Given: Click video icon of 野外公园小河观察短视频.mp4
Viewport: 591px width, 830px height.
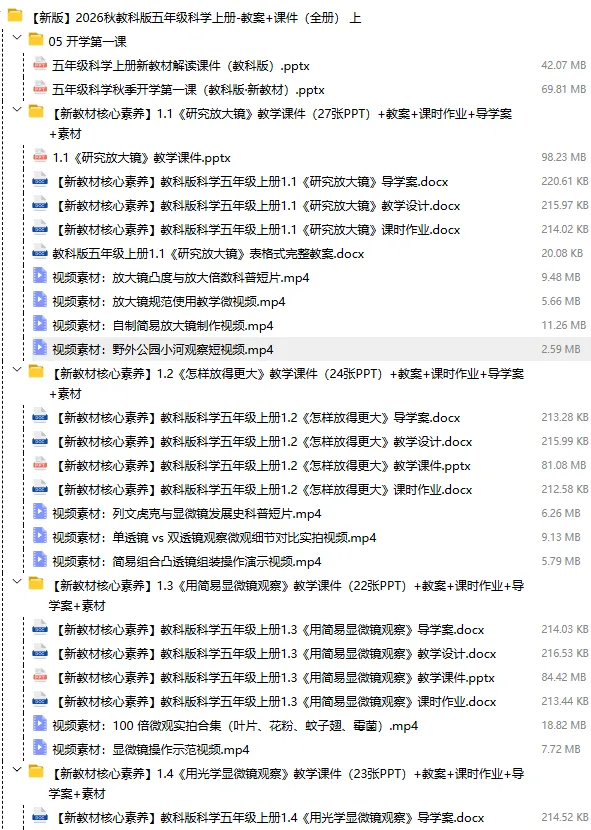Looking at the screenshot, I should 40,348.
